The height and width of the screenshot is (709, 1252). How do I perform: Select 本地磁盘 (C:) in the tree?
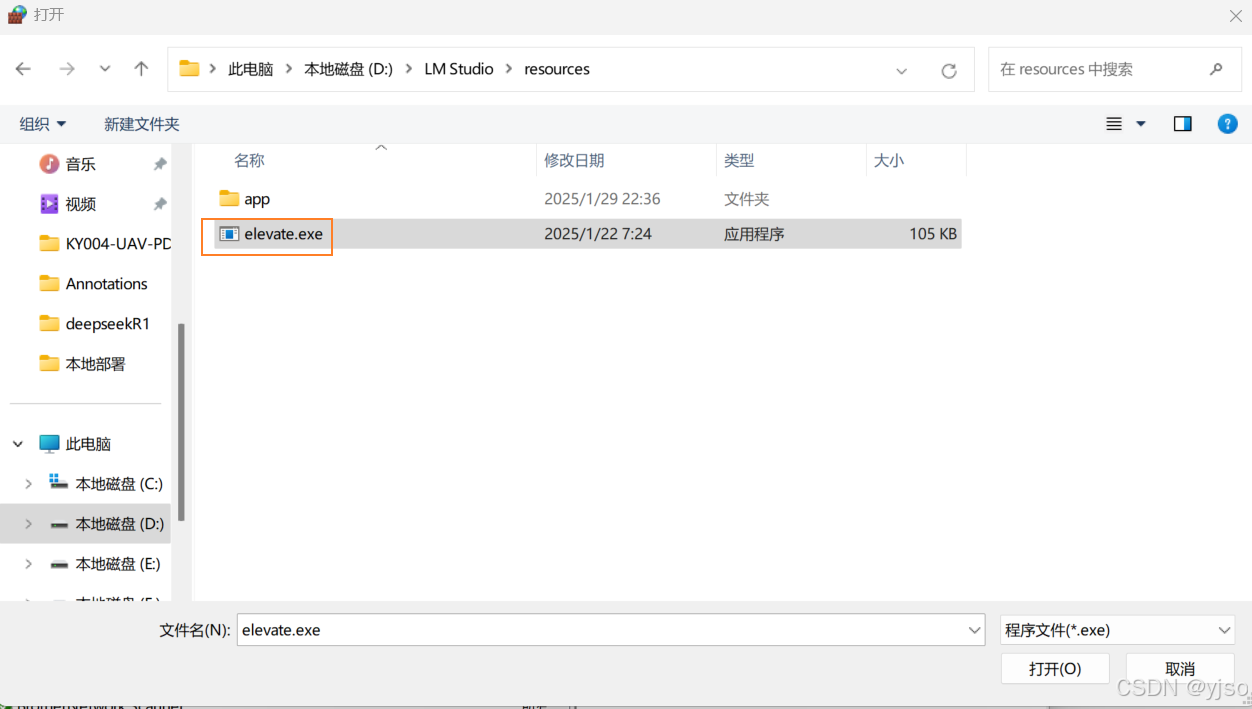click(119, 484)
